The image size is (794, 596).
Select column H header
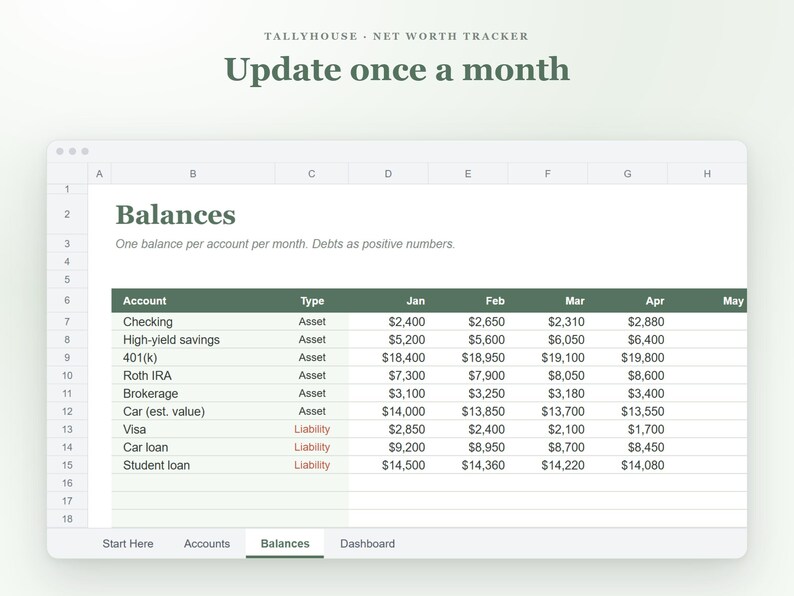click(707, 174)
